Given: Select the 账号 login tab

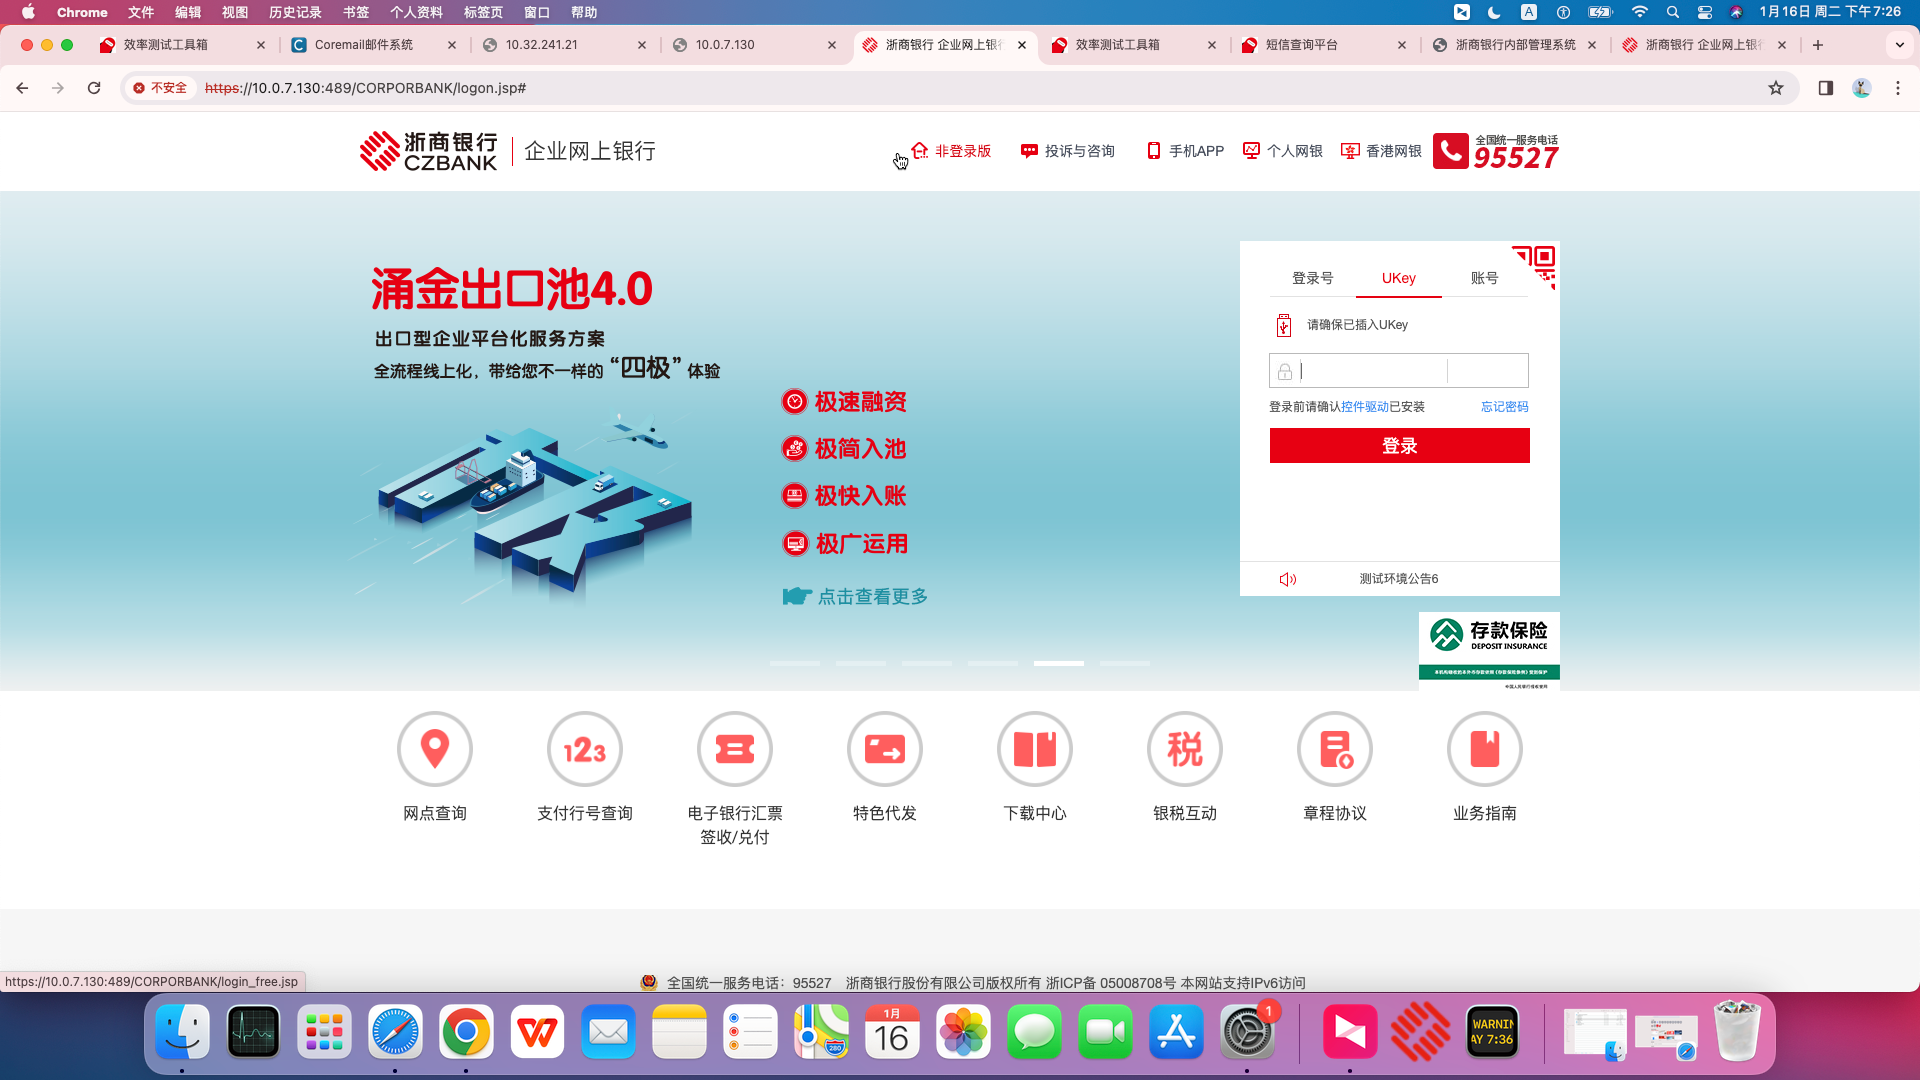Looking at the screenshot, I should (1485, 278).
